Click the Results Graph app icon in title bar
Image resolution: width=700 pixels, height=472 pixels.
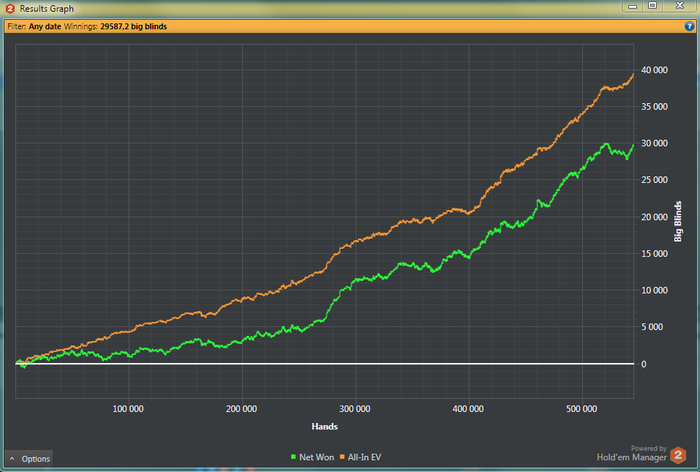point(10,8)
